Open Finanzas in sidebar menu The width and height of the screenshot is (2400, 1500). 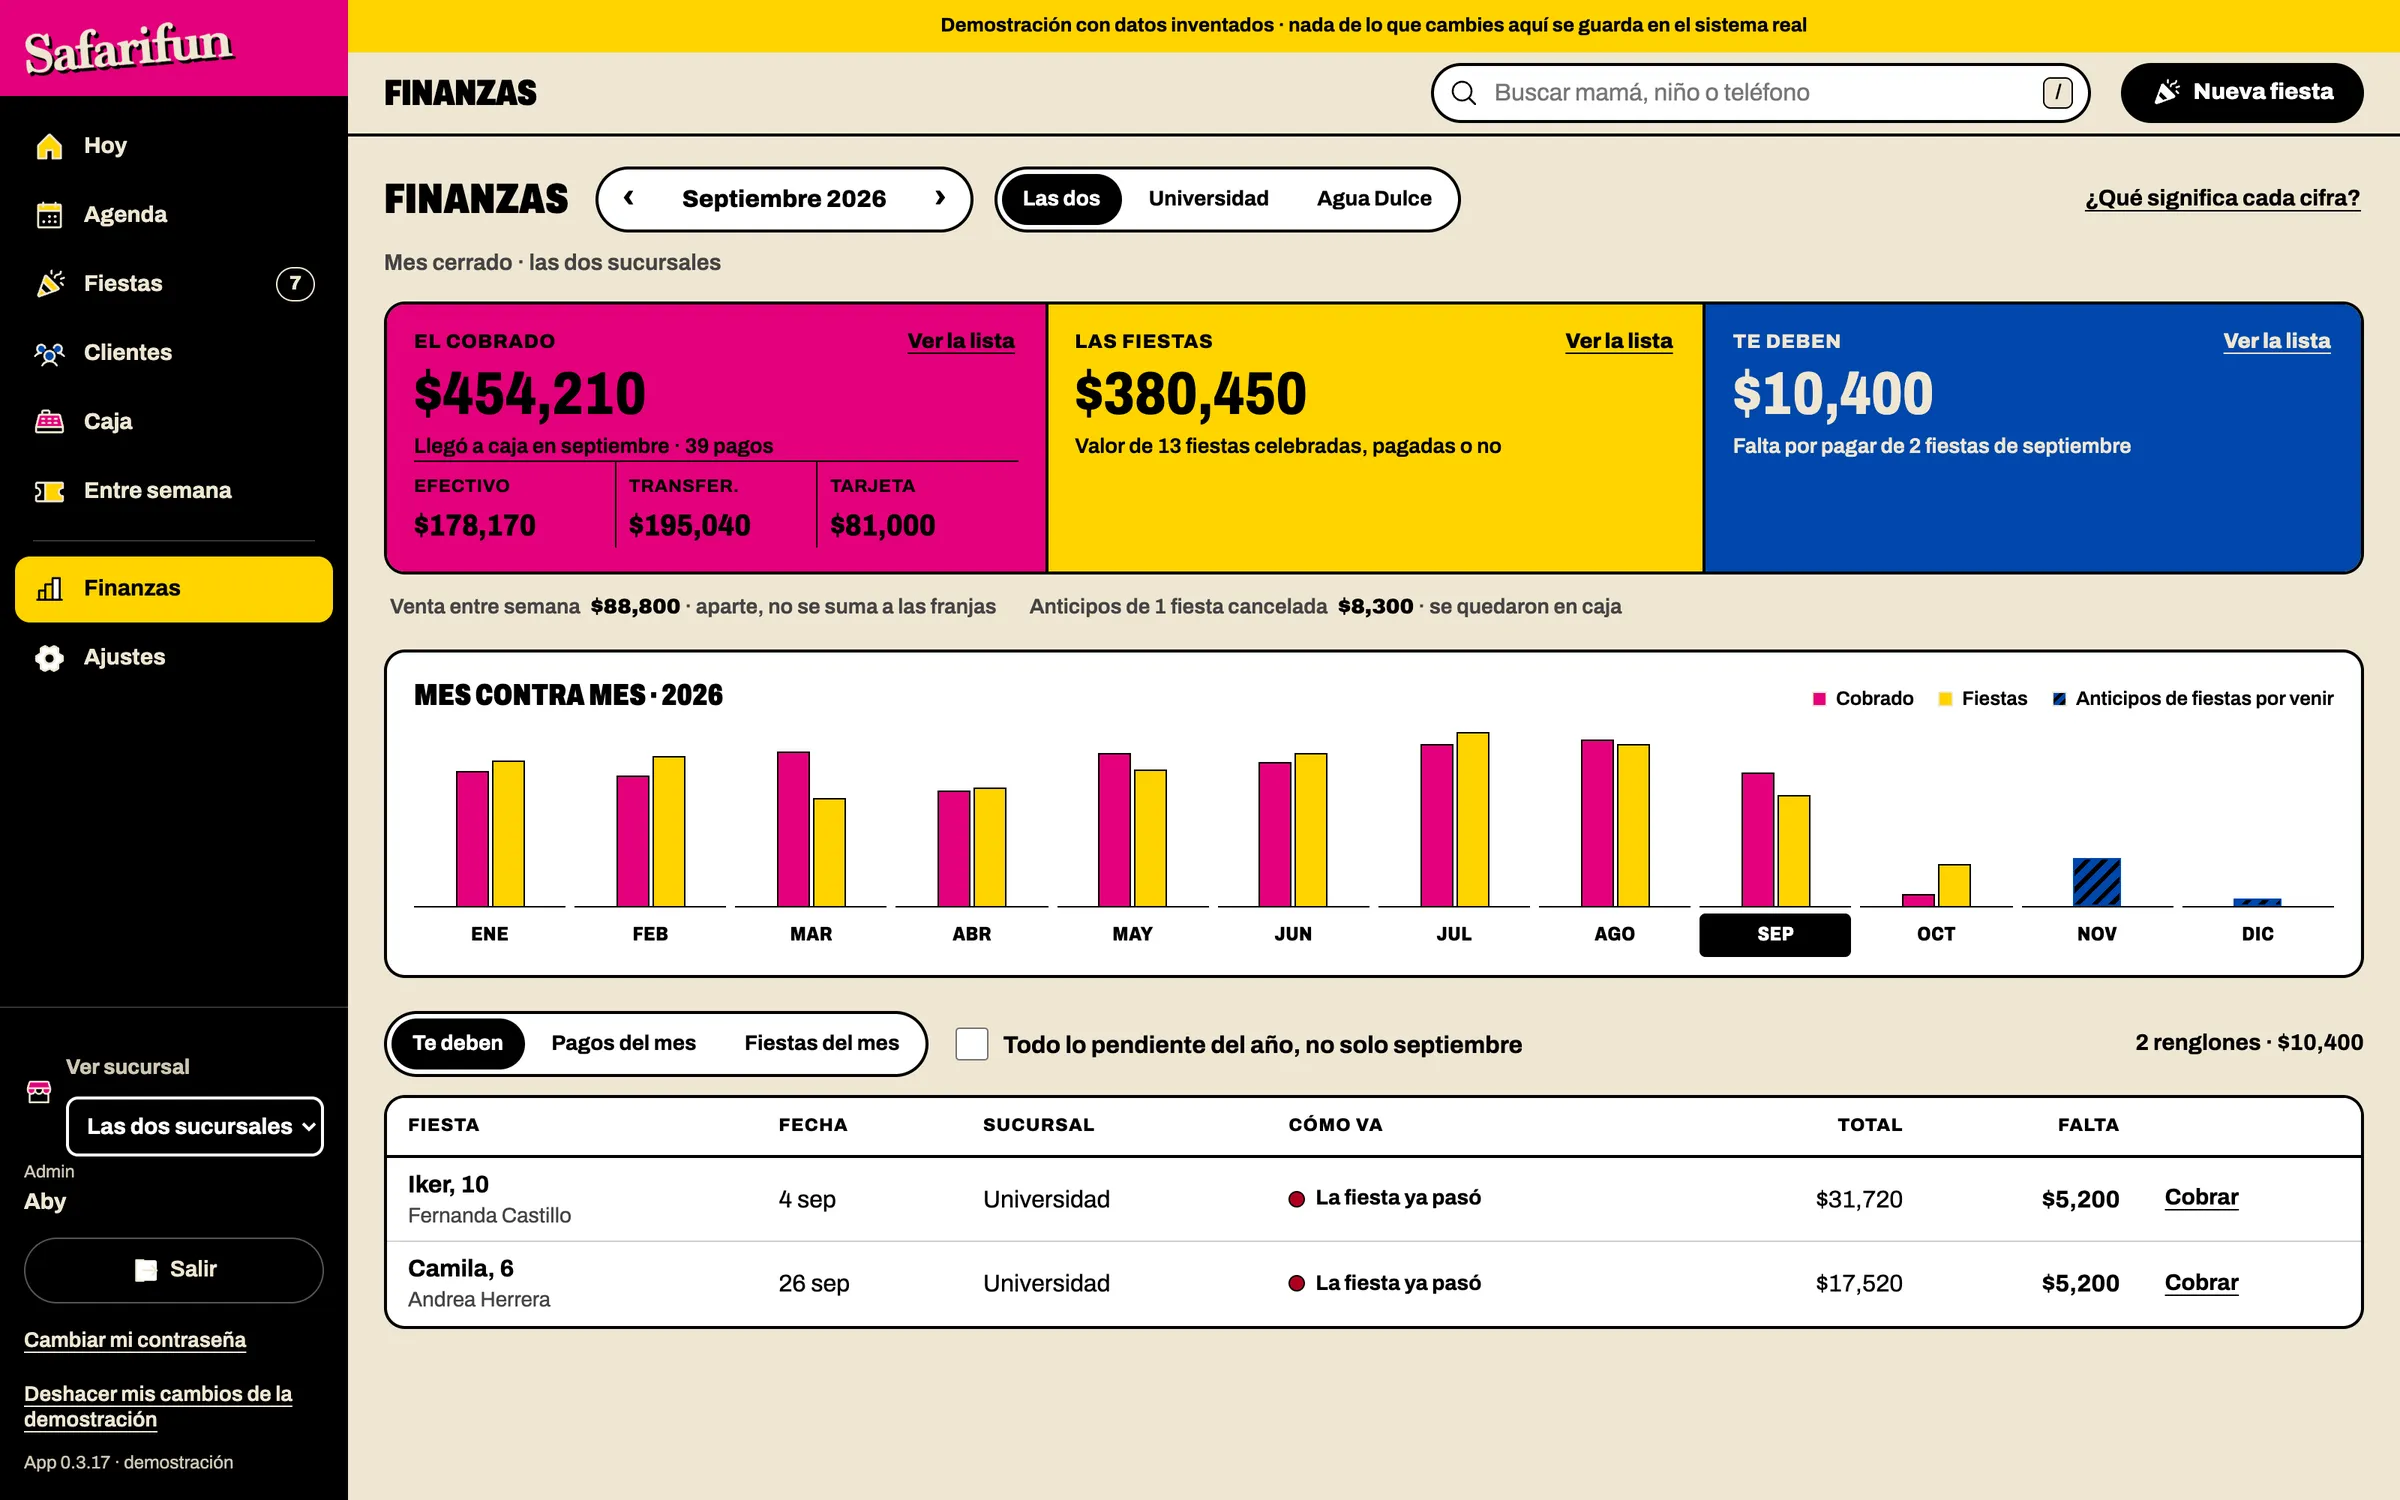[x=174, y=589]
